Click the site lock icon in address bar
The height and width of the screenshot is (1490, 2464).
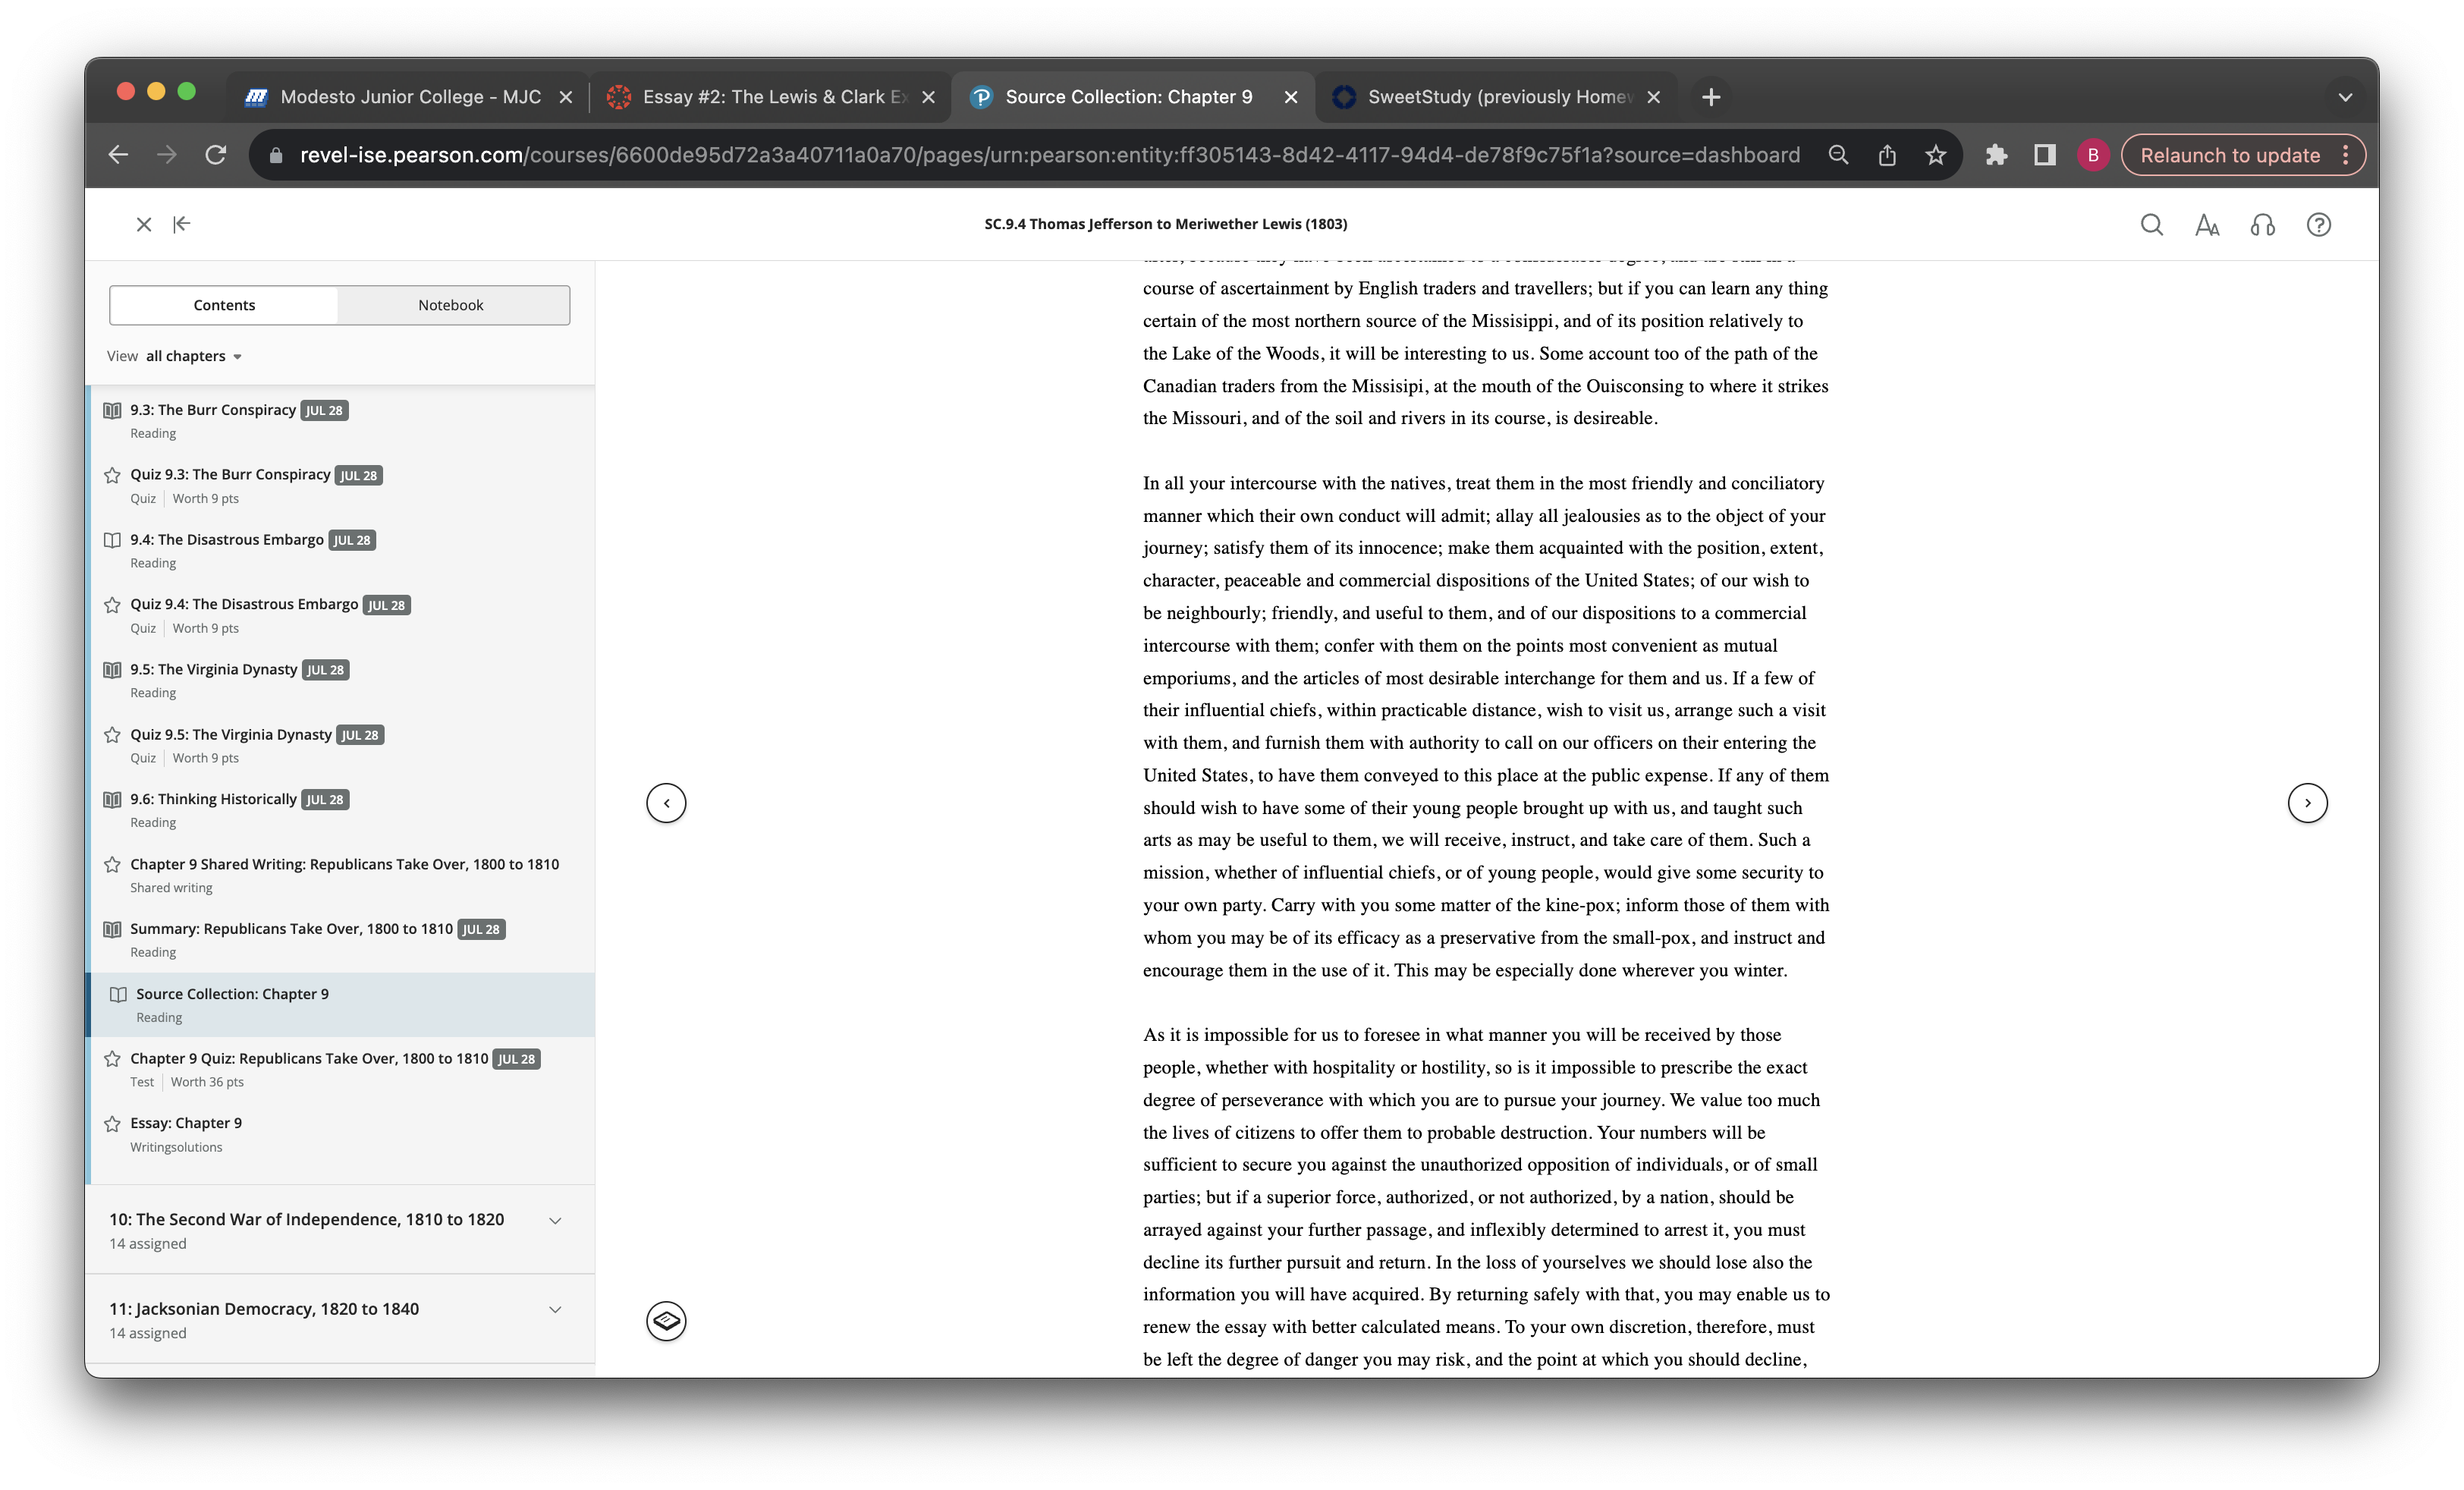277,155
